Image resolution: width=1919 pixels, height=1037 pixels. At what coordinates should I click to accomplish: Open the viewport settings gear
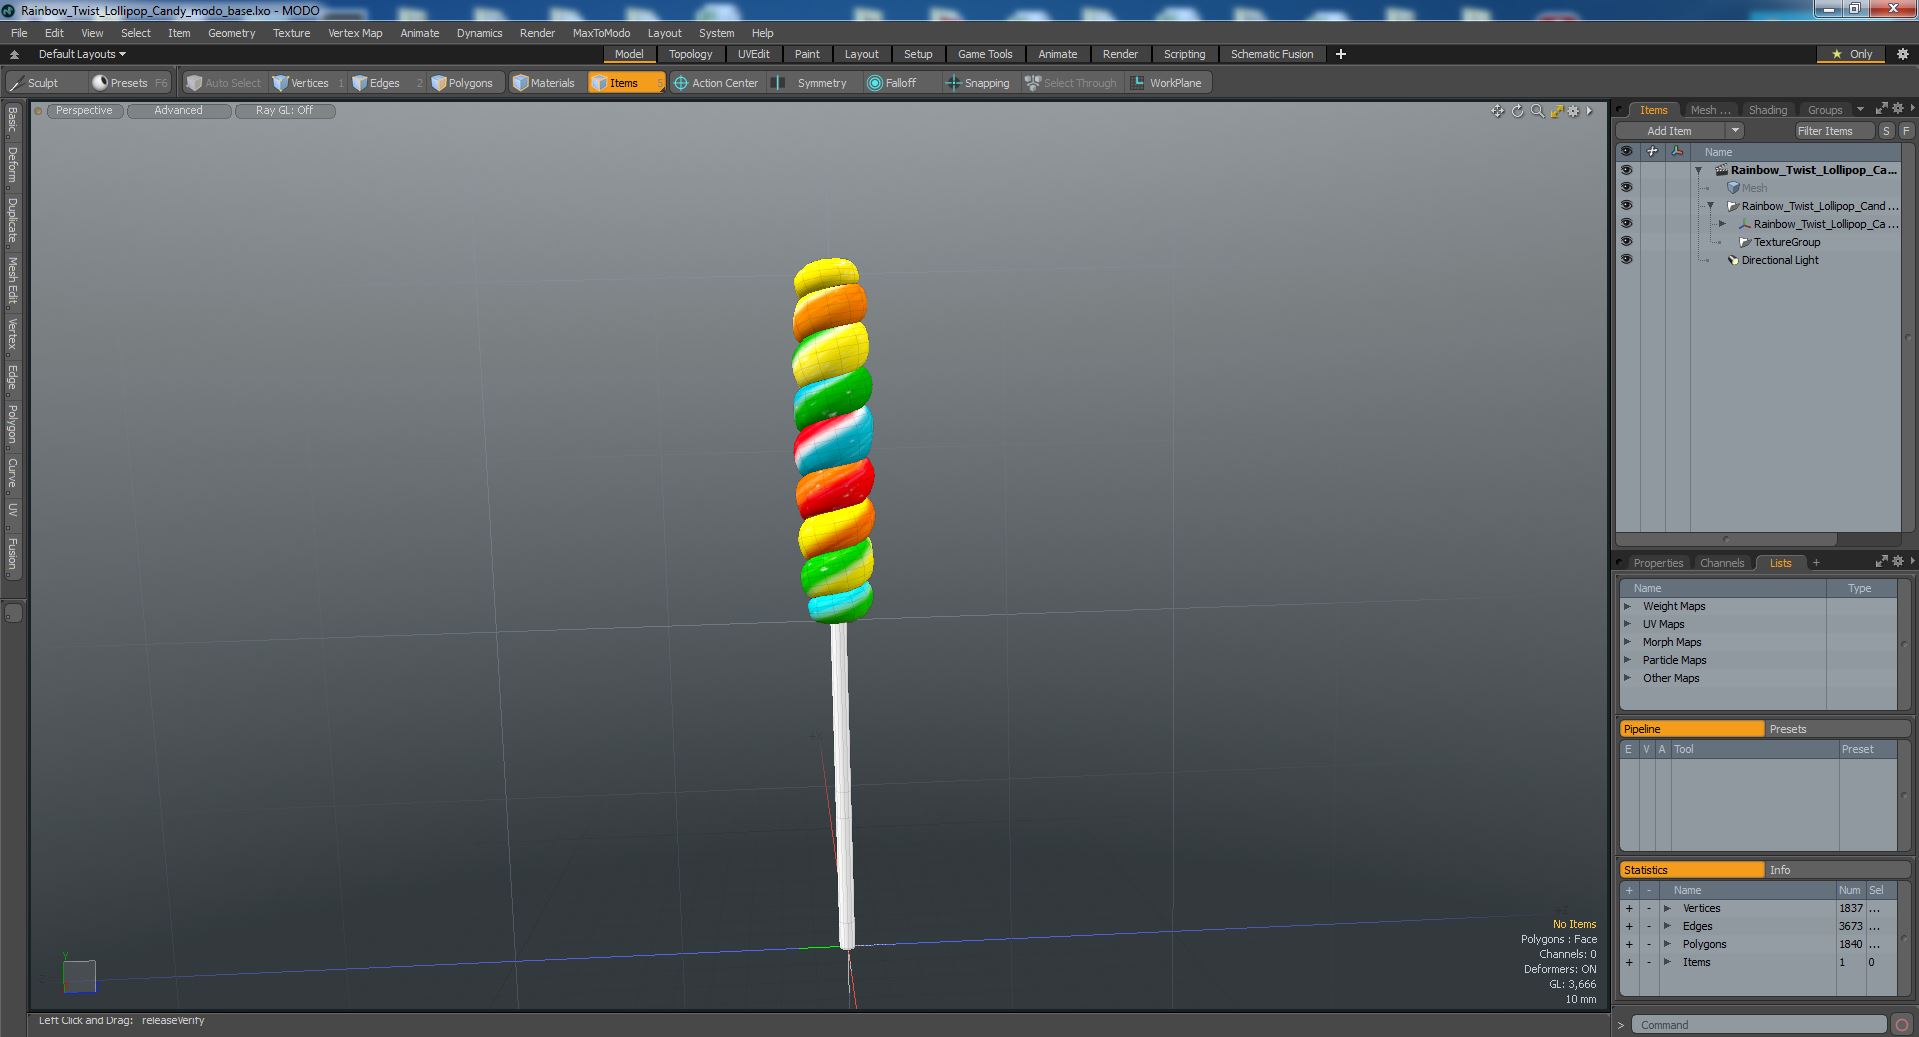(1573, 111)
